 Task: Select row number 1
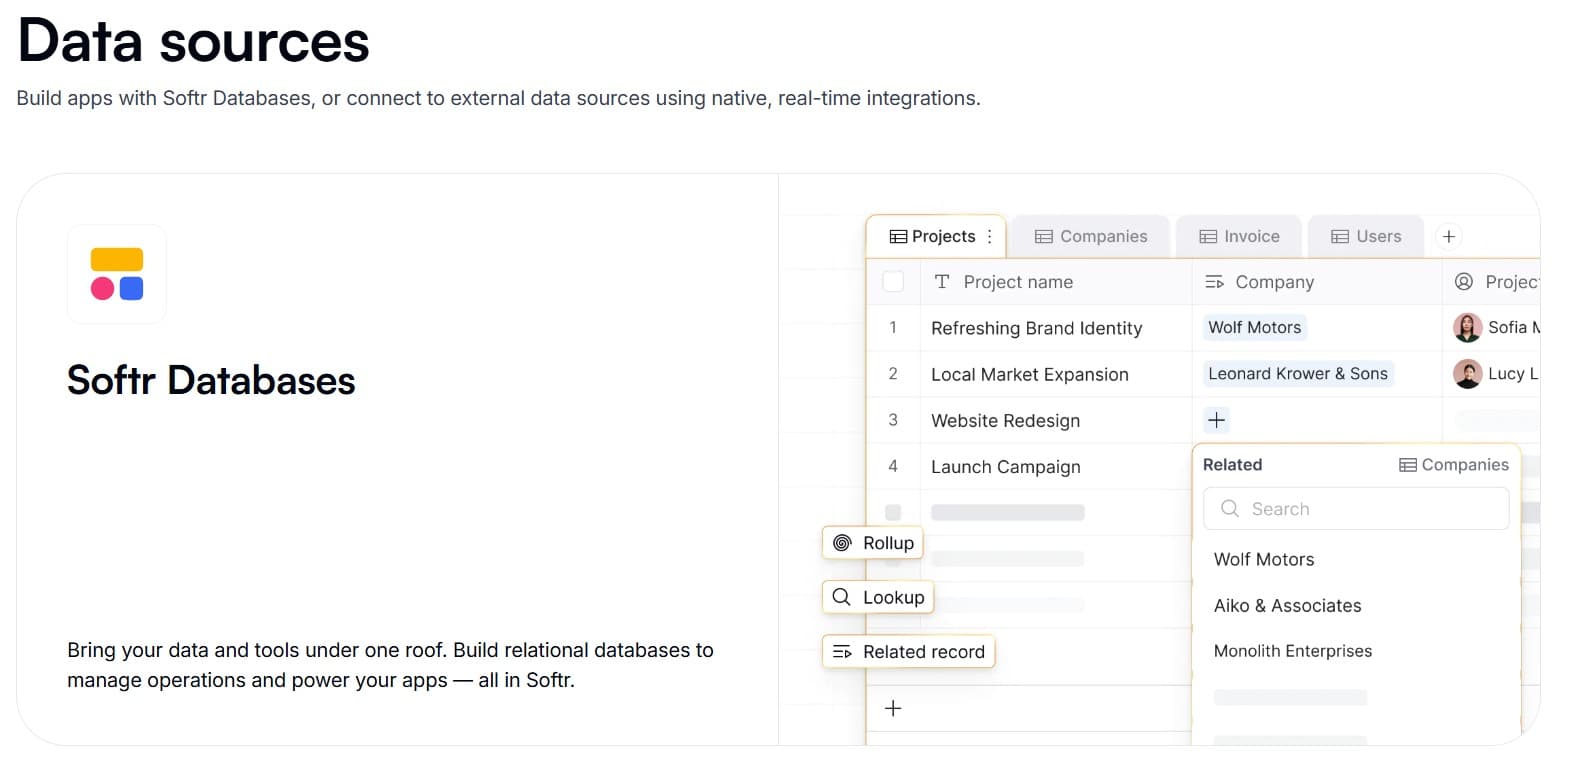(893, 327)
